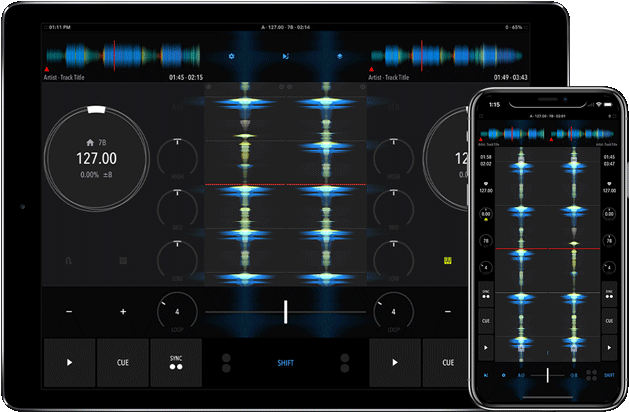Toggle deck B headphone cue on the iPhone

click(574, 375)
